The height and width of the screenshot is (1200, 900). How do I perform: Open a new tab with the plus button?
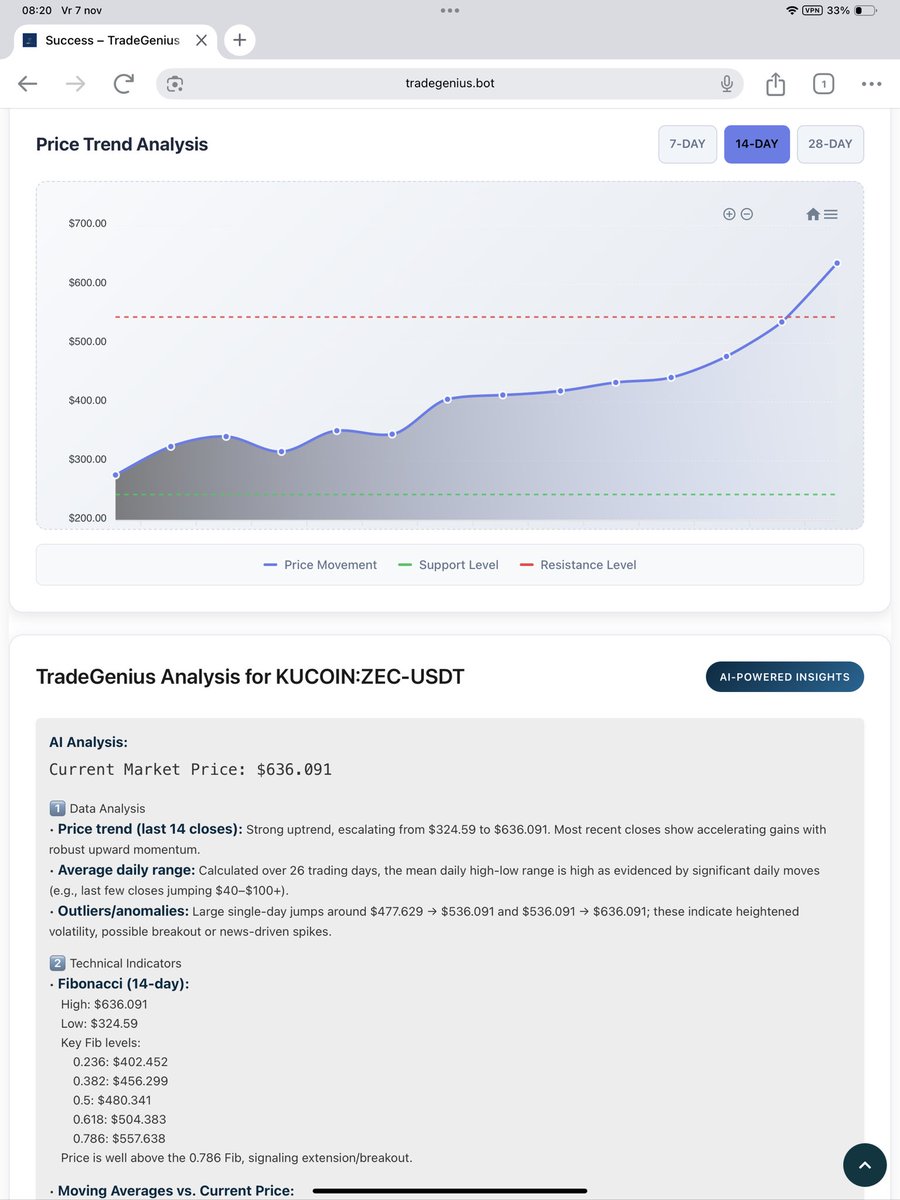(239, 40)
